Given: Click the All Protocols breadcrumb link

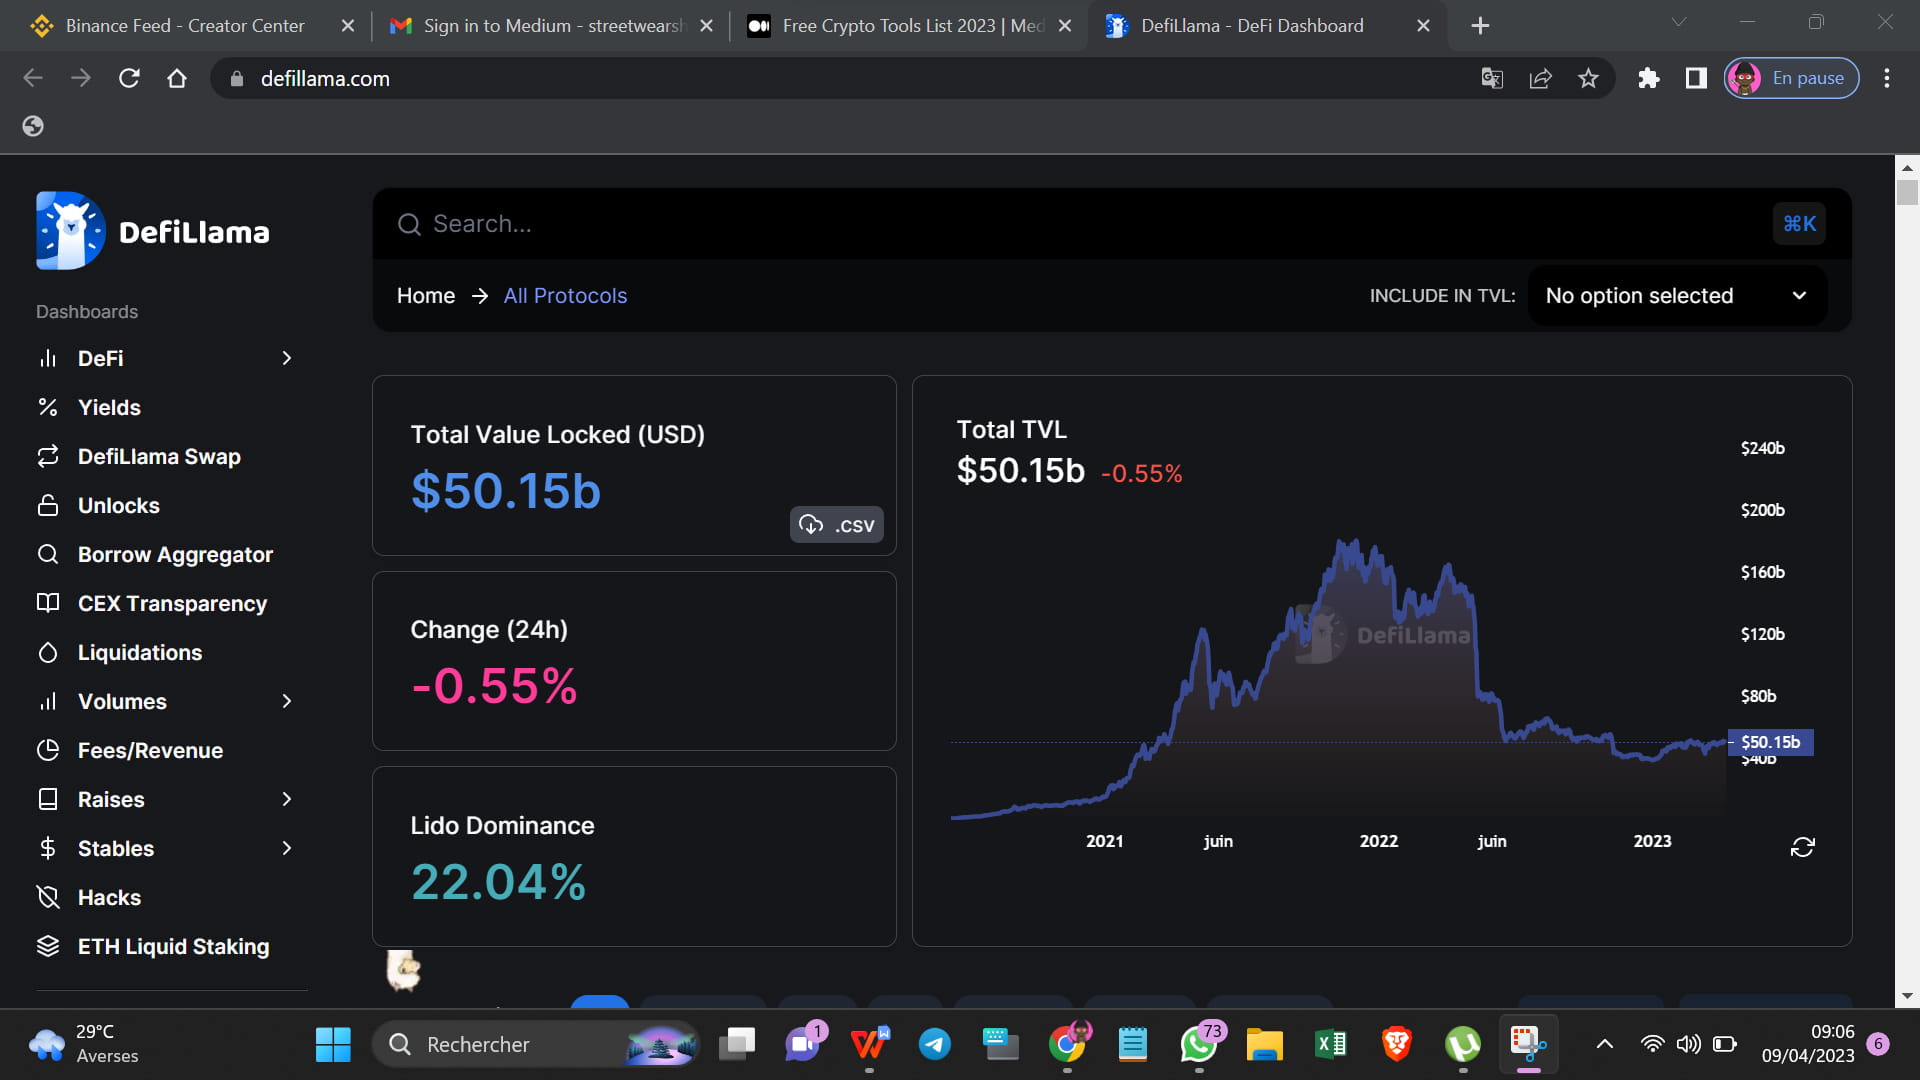Looking at the screenshot, I should (x=565, y=295).
